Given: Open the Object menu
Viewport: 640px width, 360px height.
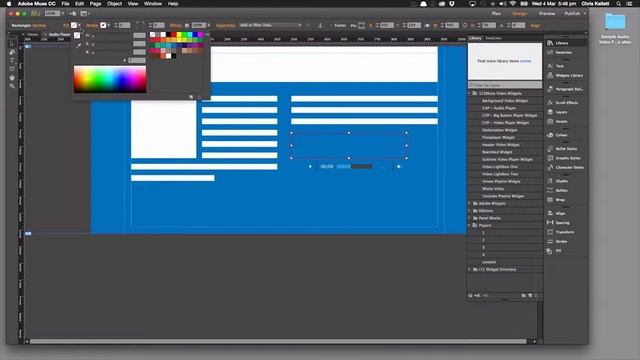Looking at the screenshot, I should tap(114, 4).
